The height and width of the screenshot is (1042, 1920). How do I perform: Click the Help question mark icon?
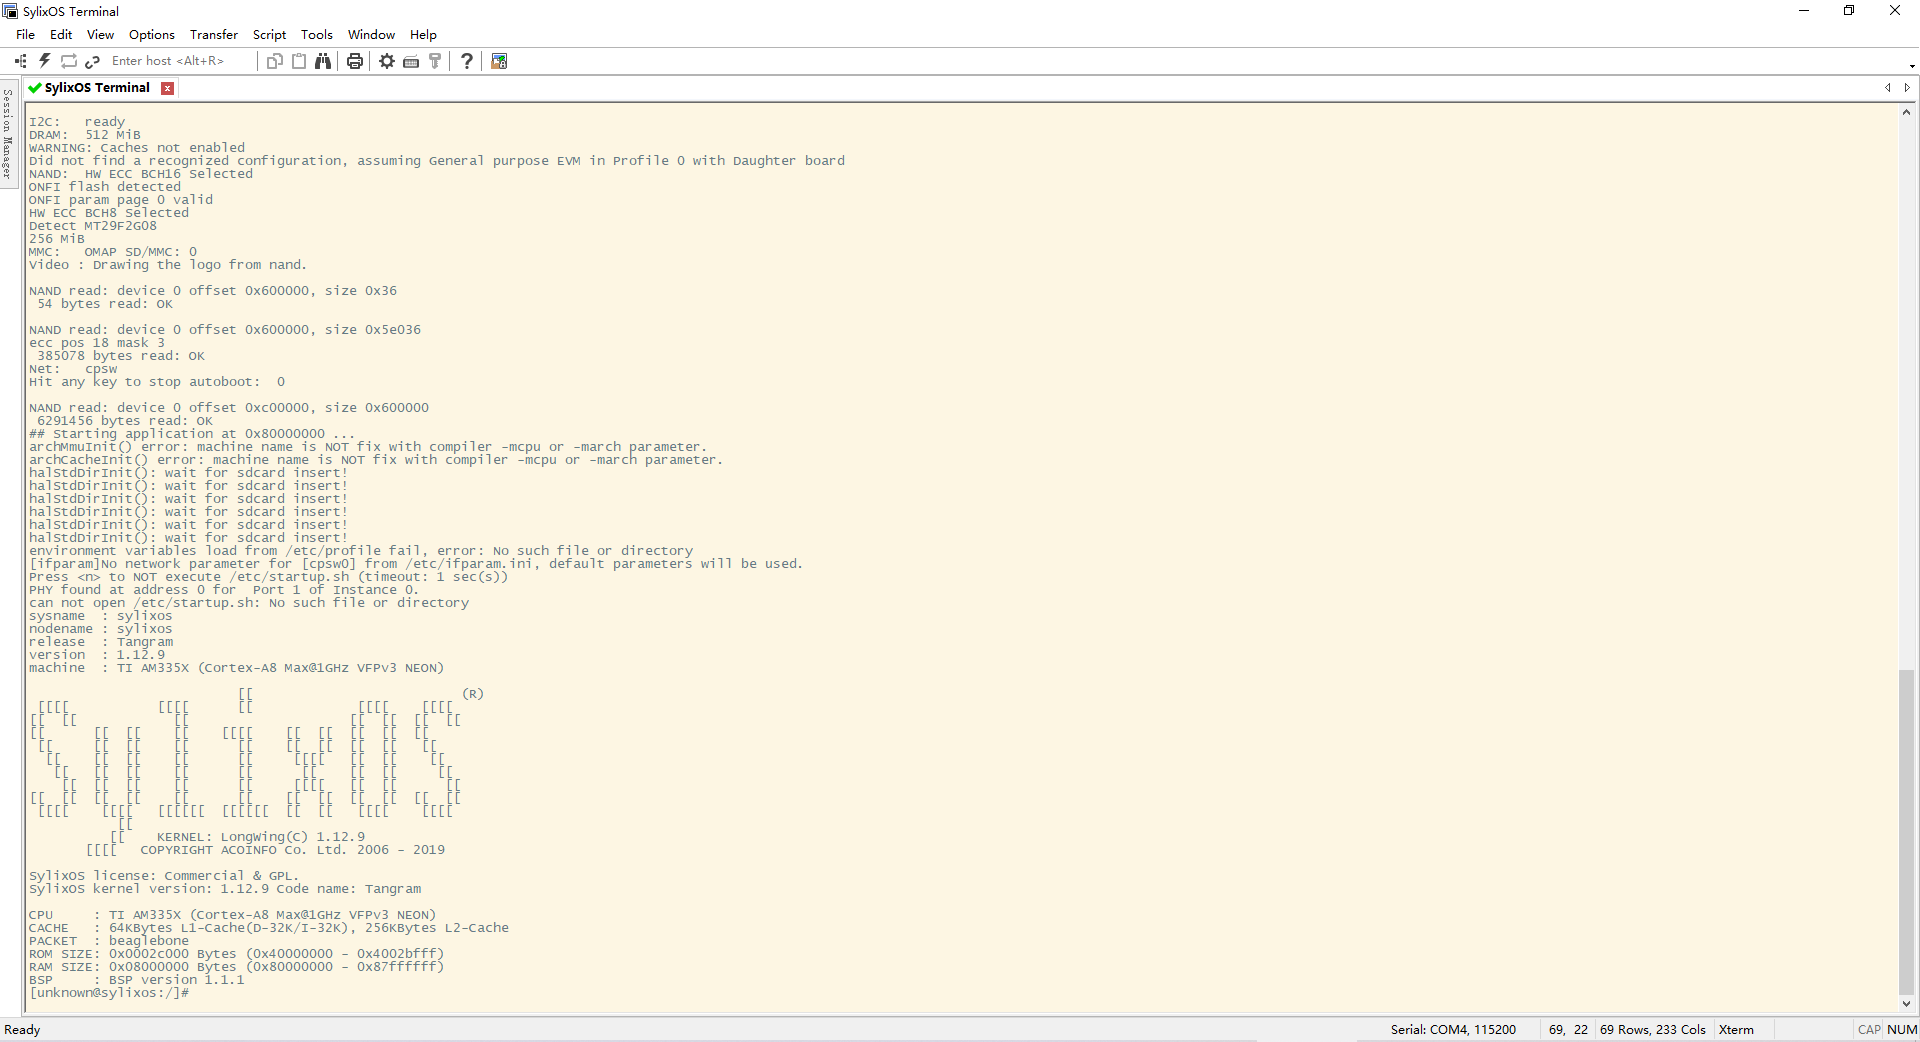point(467,61)
